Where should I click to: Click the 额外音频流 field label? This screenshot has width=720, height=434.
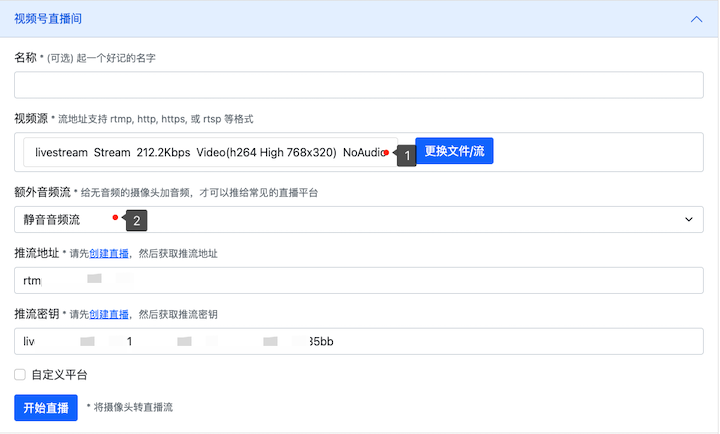click(42, 191)
